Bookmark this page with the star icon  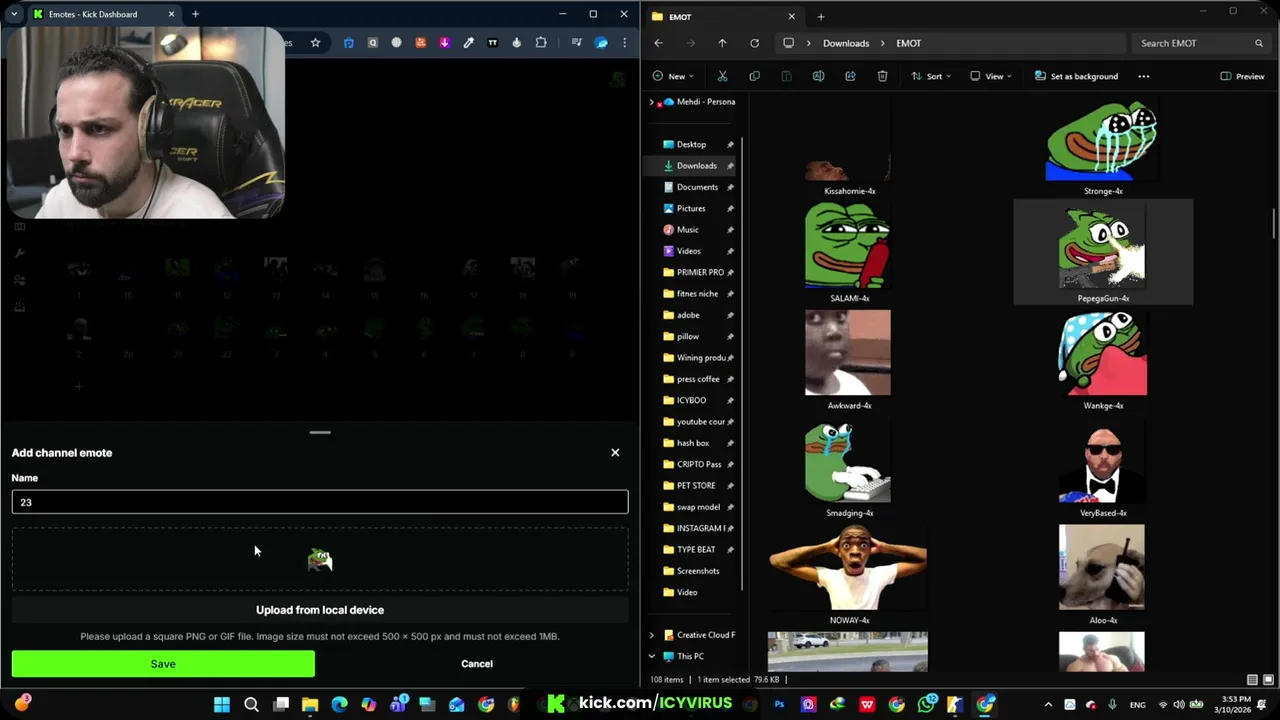(x=315, y=43)
